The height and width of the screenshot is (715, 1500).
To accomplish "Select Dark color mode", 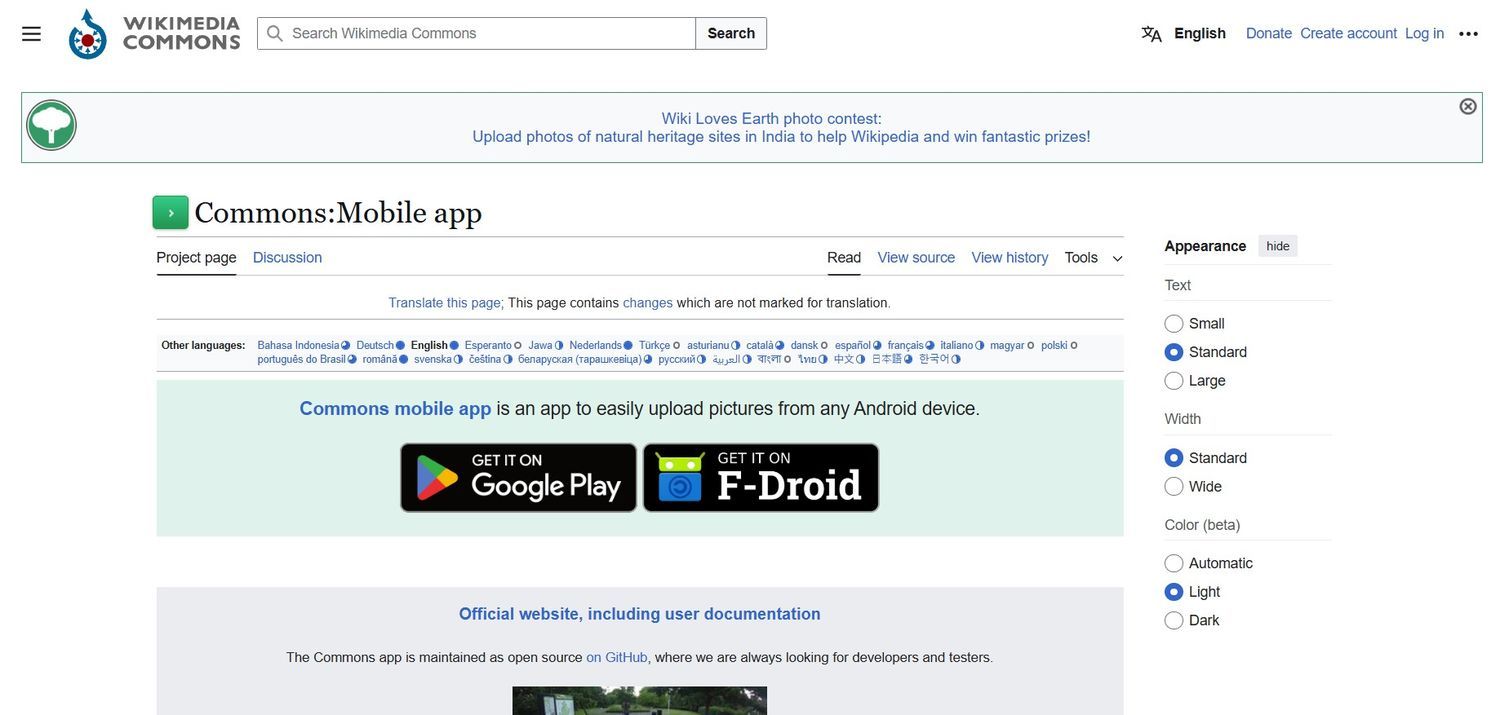I will (x=1174, y=621).
